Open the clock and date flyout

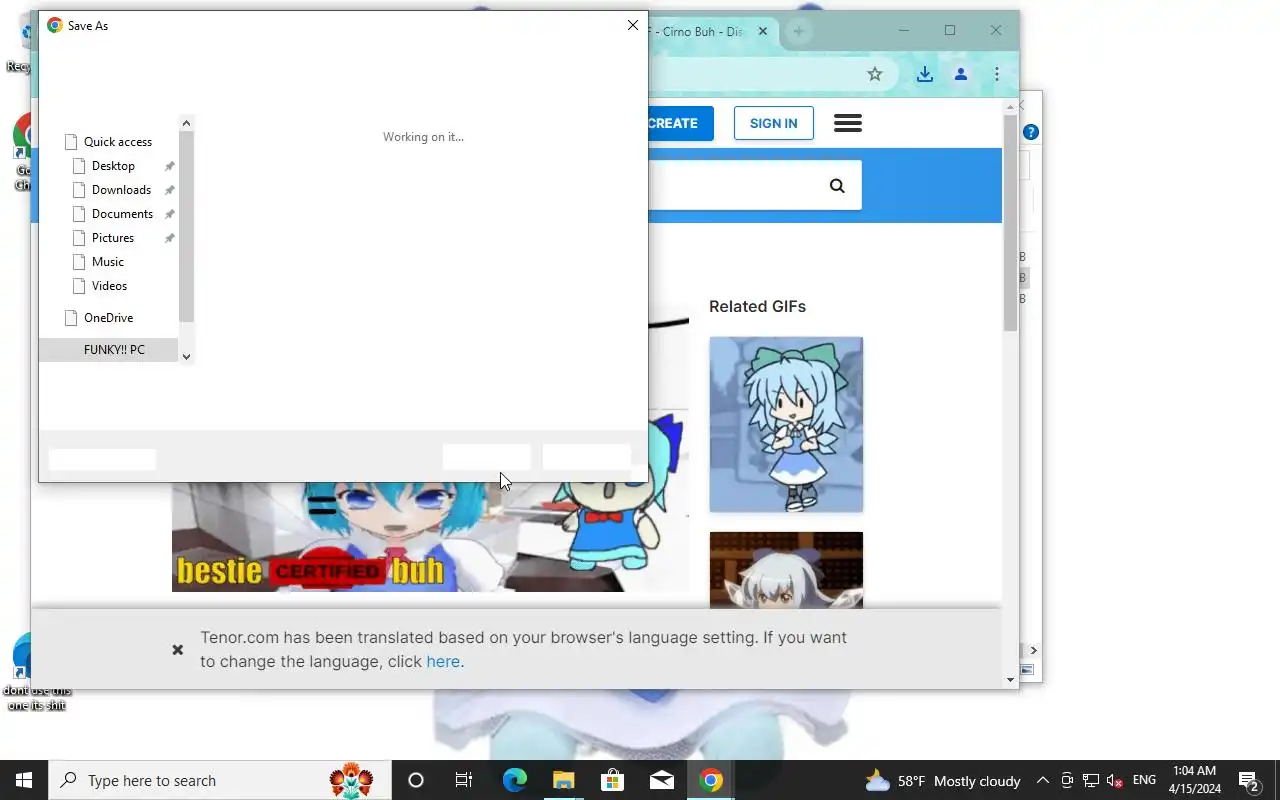1195,780
